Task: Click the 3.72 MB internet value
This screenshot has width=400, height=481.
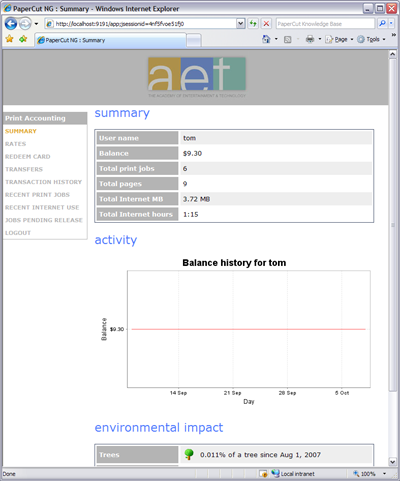Action: click(x=196, y=199)
